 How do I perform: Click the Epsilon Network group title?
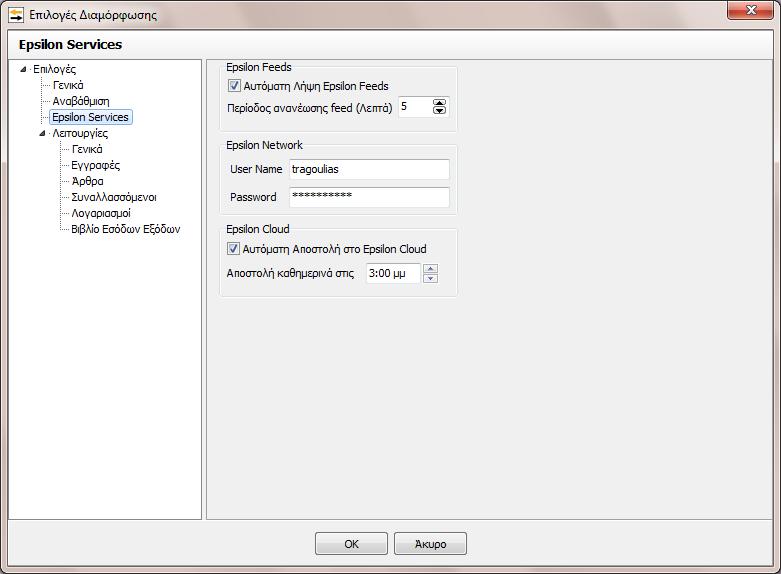point(264,145)
